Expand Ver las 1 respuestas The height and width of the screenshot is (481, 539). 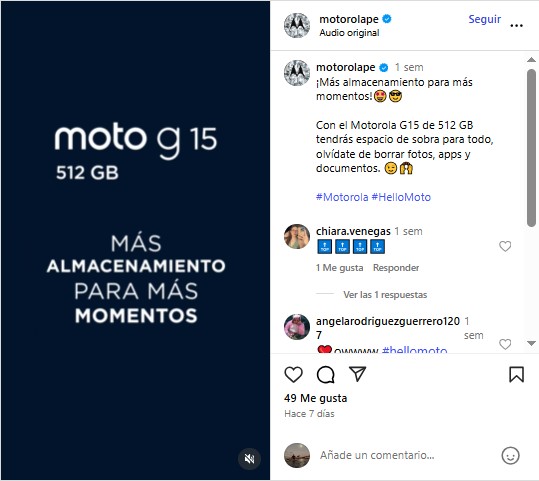pos(385,295)
